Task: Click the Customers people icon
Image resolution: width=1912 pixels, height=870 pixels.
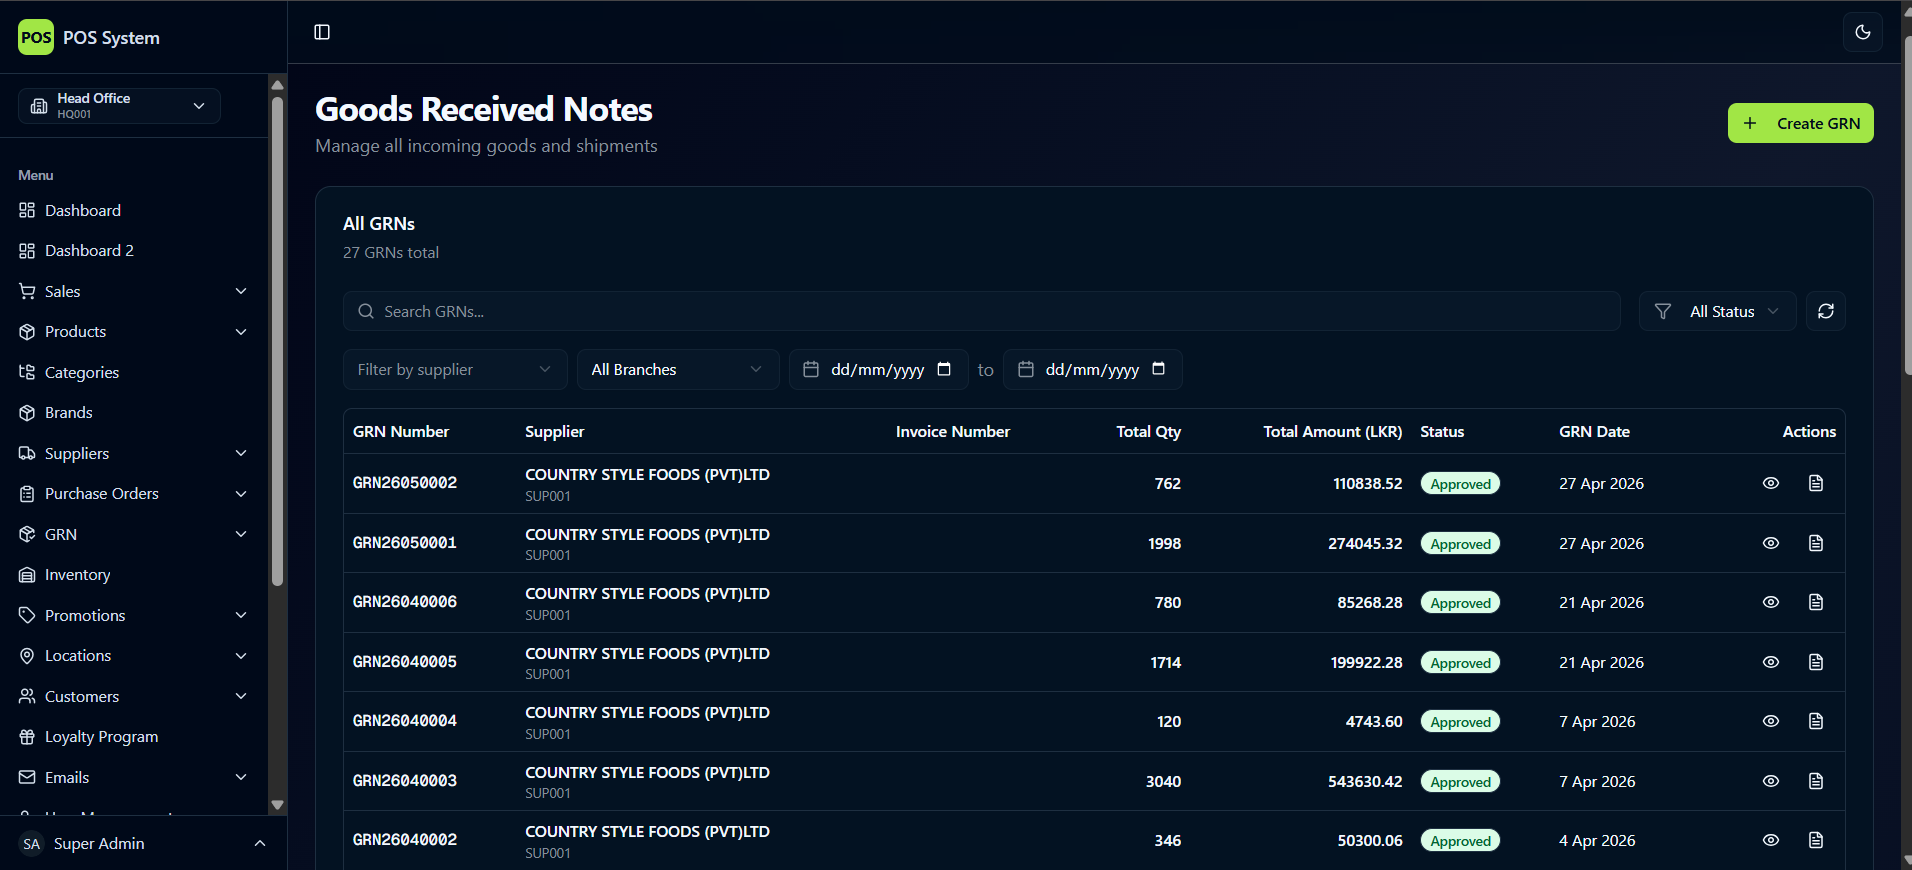Action: (27, 696)
